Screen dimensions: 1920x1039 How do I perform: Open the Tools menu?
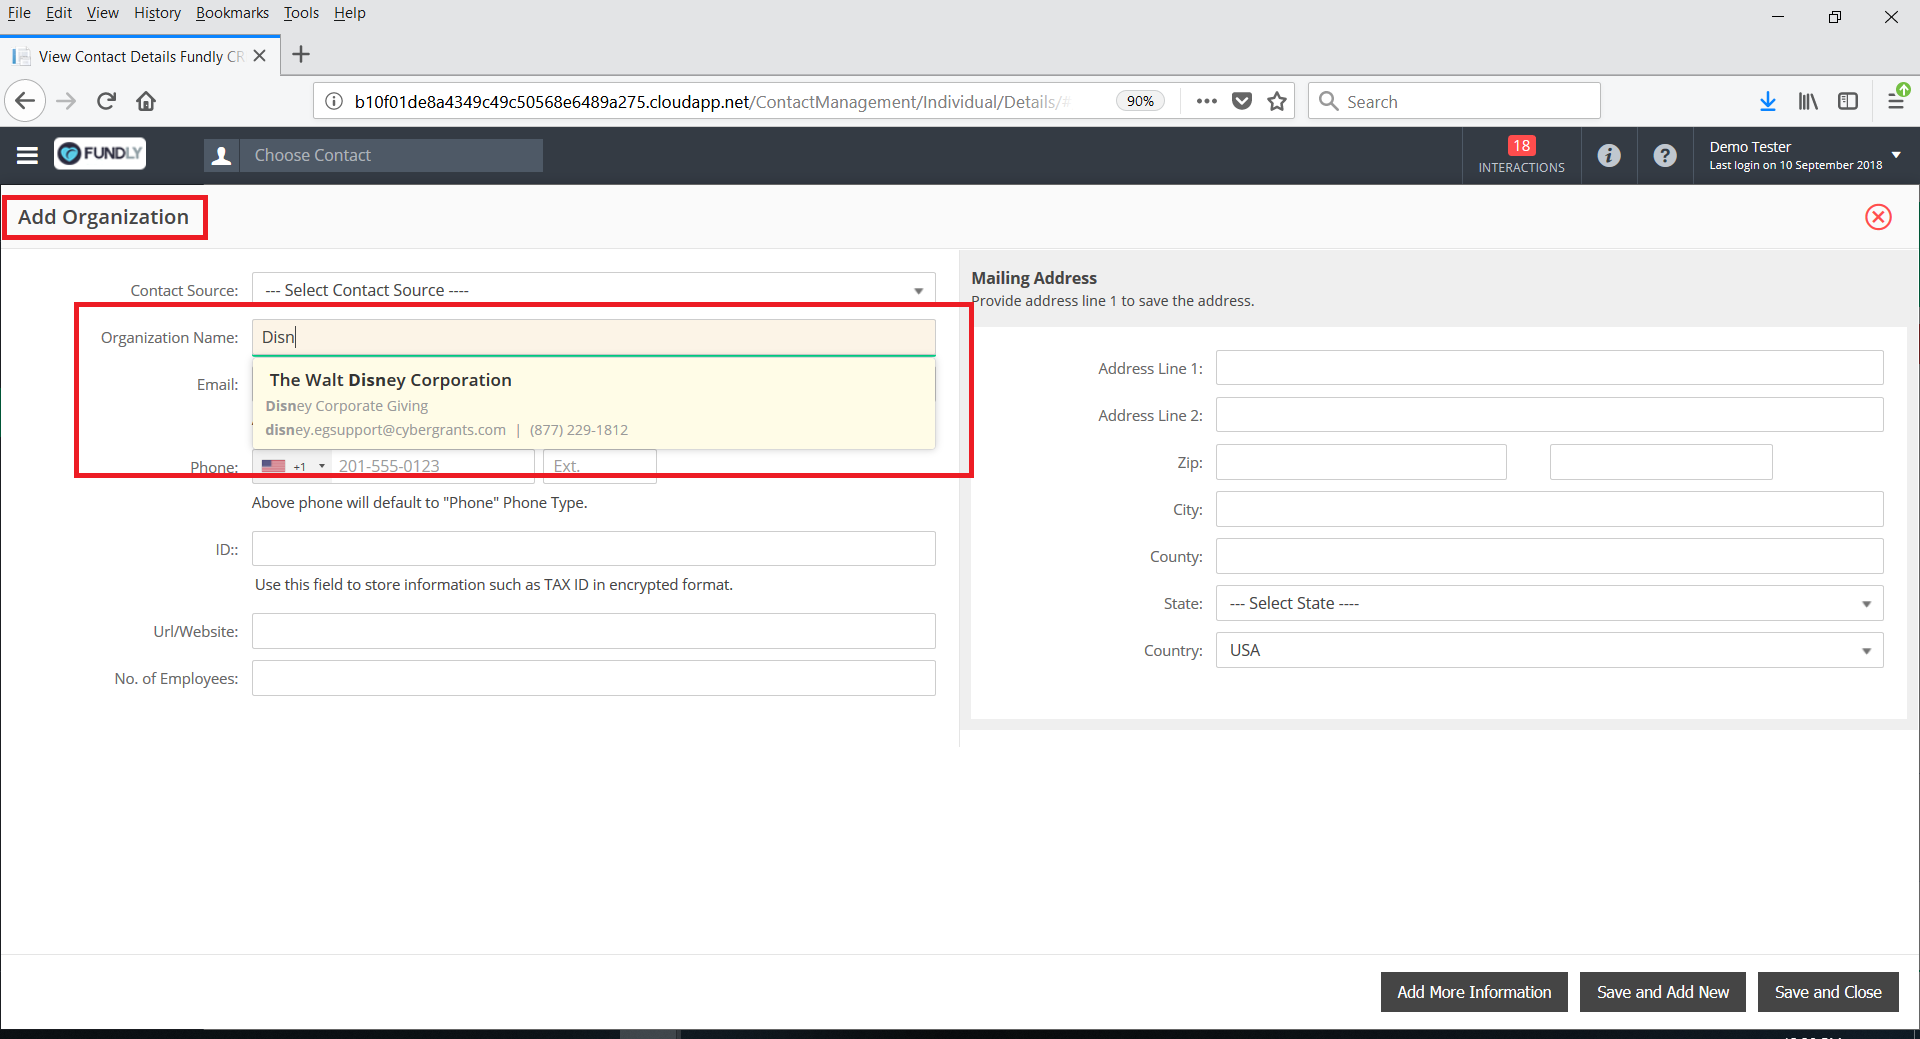pos(301,13)
